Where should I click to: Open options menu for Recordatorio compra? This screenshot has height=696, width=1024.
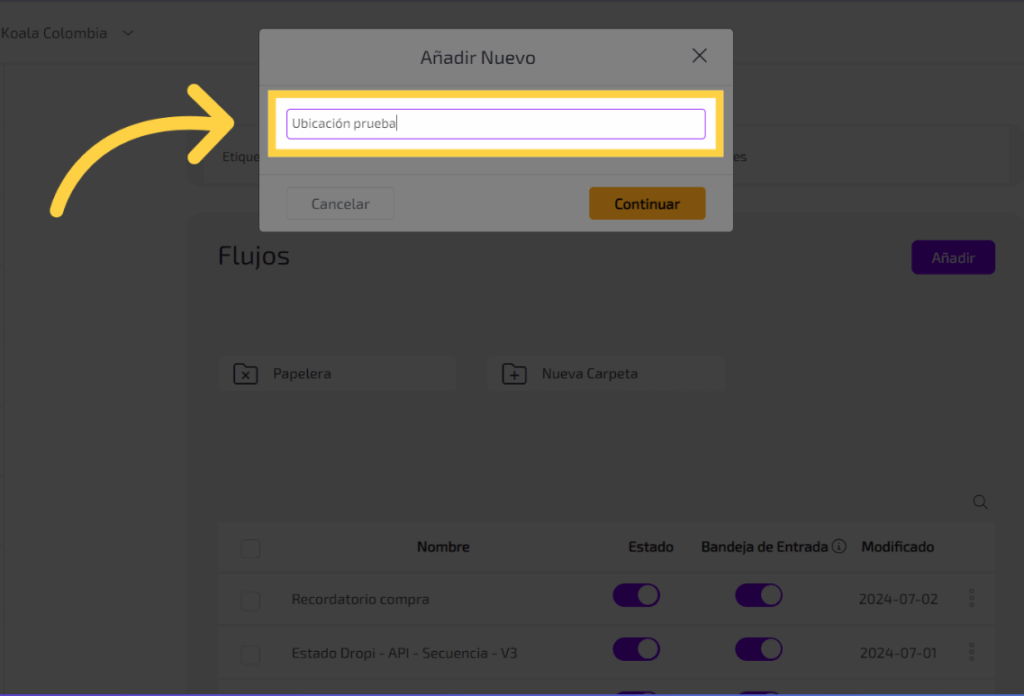[x=972, y=599]
